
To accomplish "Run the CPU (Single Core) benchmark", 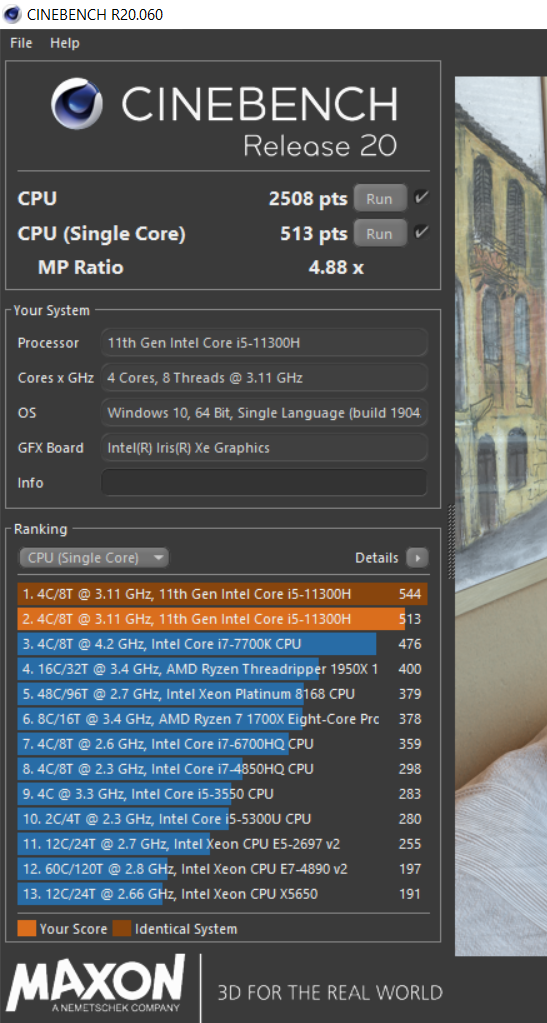I will (380, 233).
